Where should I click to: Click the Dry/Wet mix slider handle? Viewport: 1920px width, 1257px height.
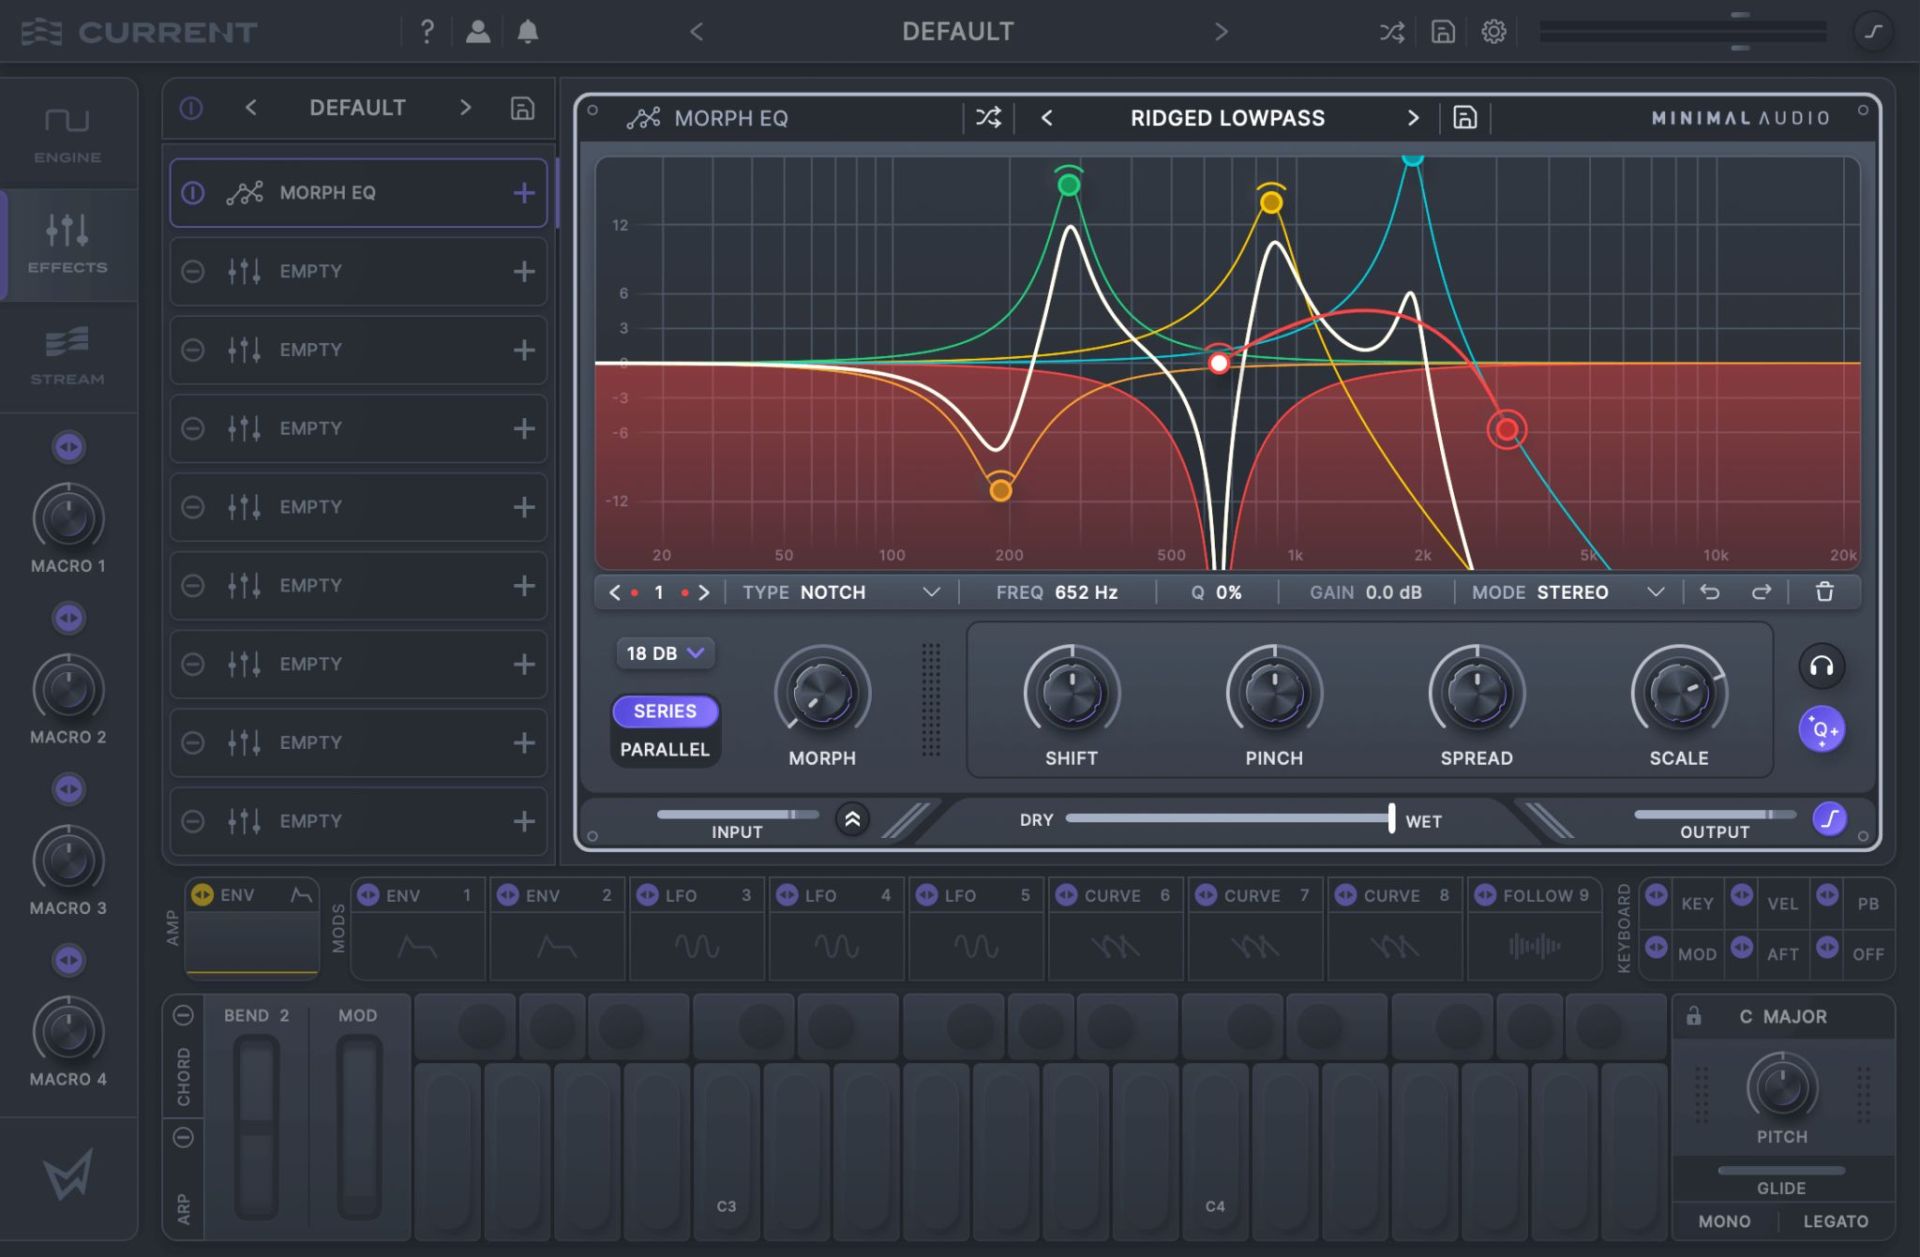[x=1391, y=818]
